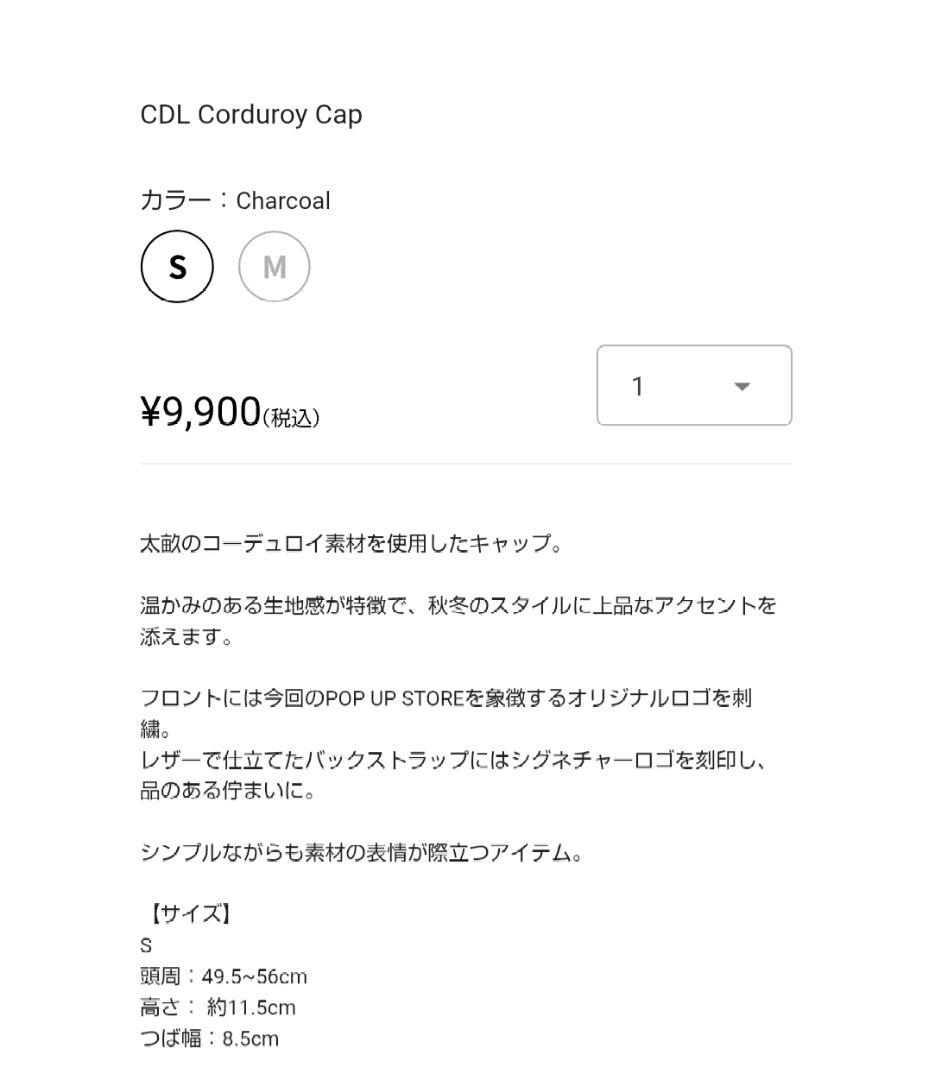Click the product title CDL Corduroy Cap

click(251, 114)
